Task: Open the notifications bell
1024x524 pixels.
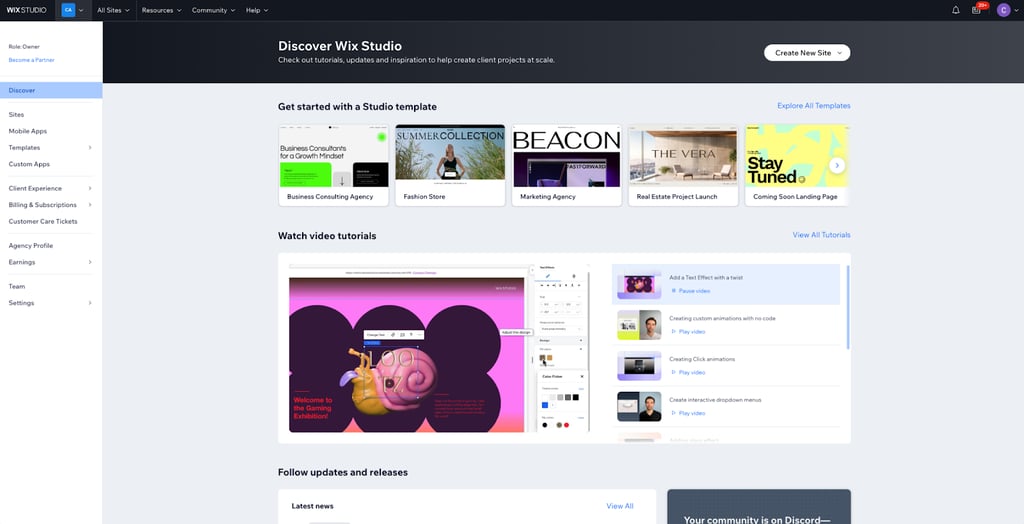Action: (955, 10)
